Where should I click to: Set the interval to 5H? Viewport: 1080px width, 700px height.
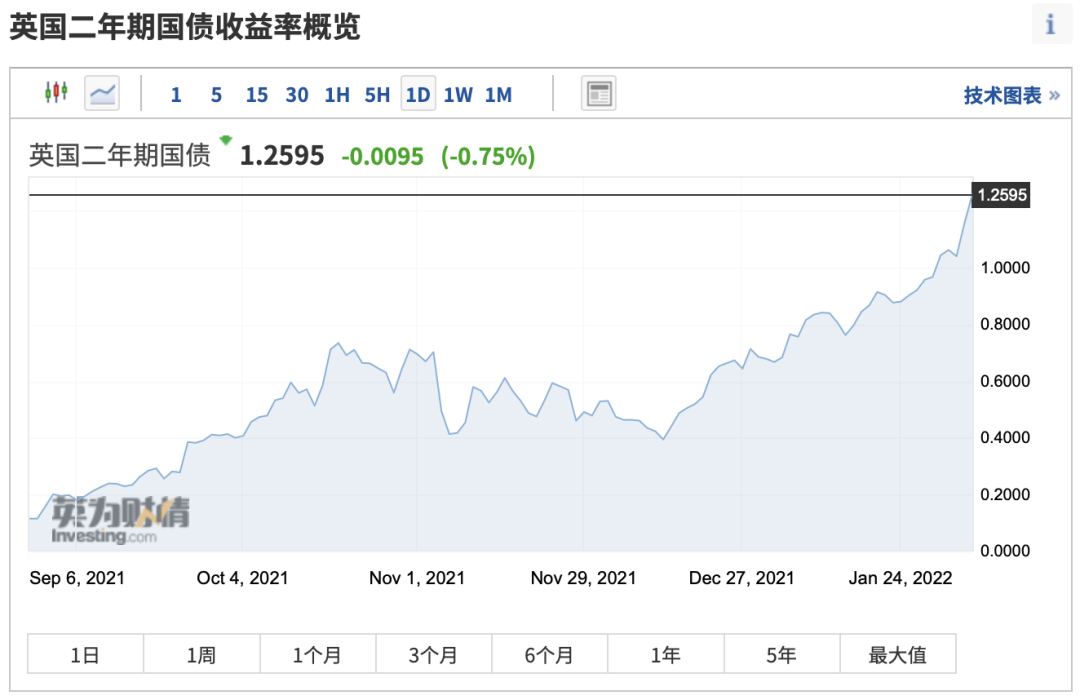(x=377, y=95)
